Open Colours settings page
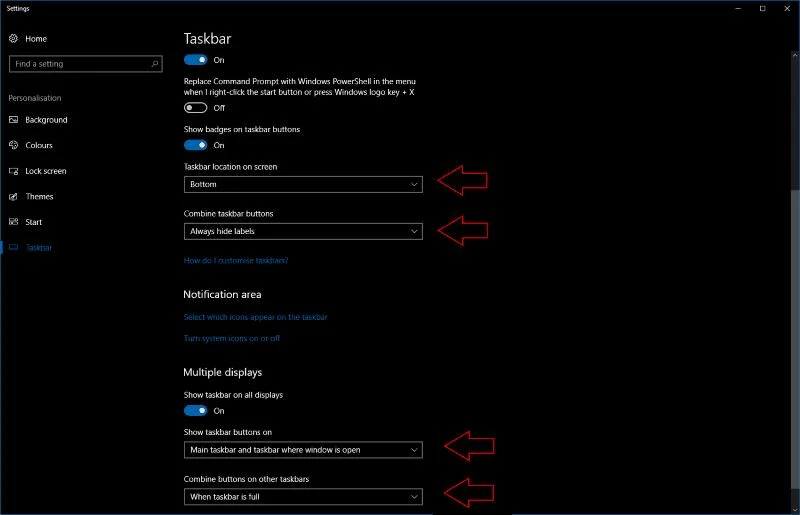The height and width of the screenshot is (515, 800). click(x=39, y=145)
